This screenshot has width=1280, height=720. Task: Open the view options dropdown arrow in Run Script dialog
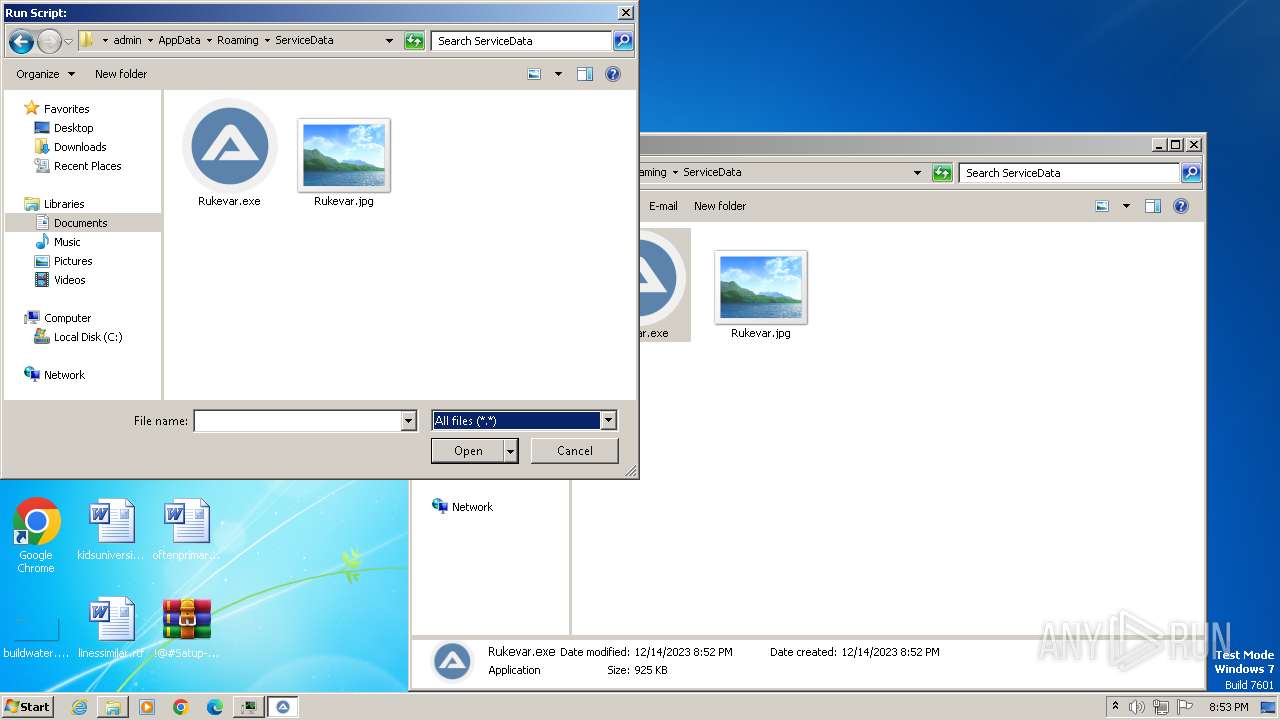click(x=558, y=74)
